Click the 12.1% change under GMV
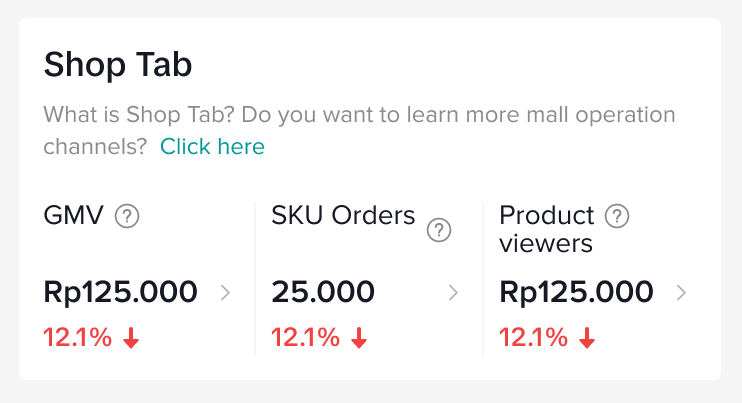 [78, 338]
